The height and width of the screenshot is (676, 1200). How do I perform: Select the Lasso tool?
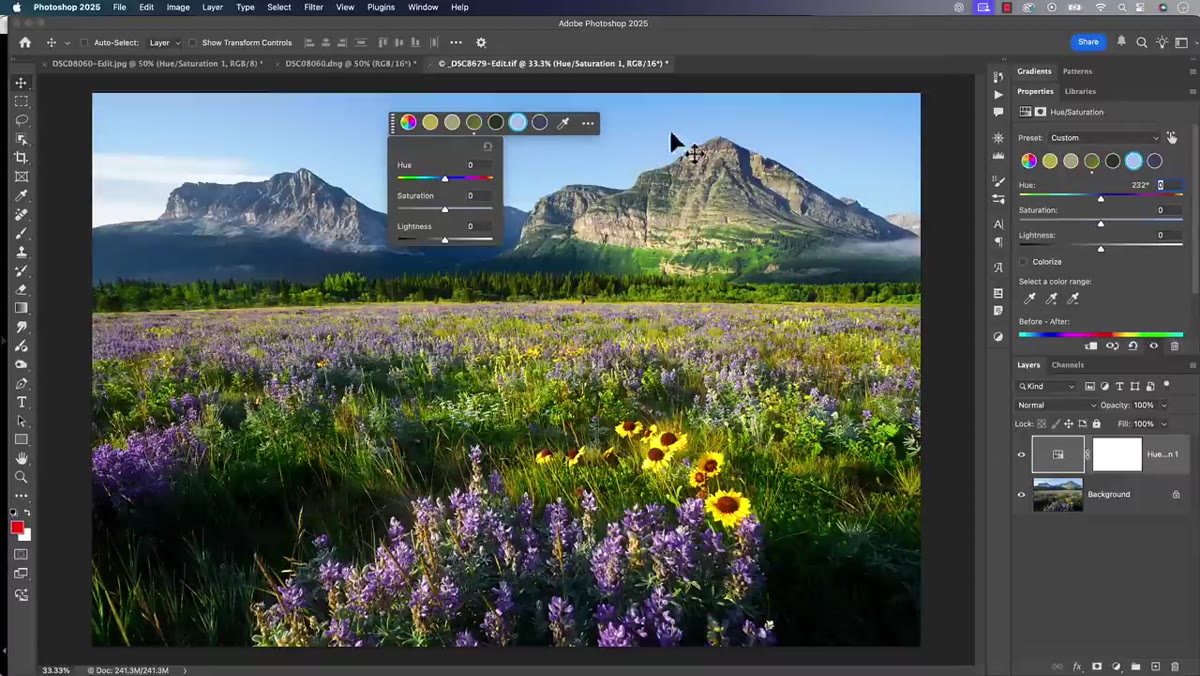(x=21, y=120)
